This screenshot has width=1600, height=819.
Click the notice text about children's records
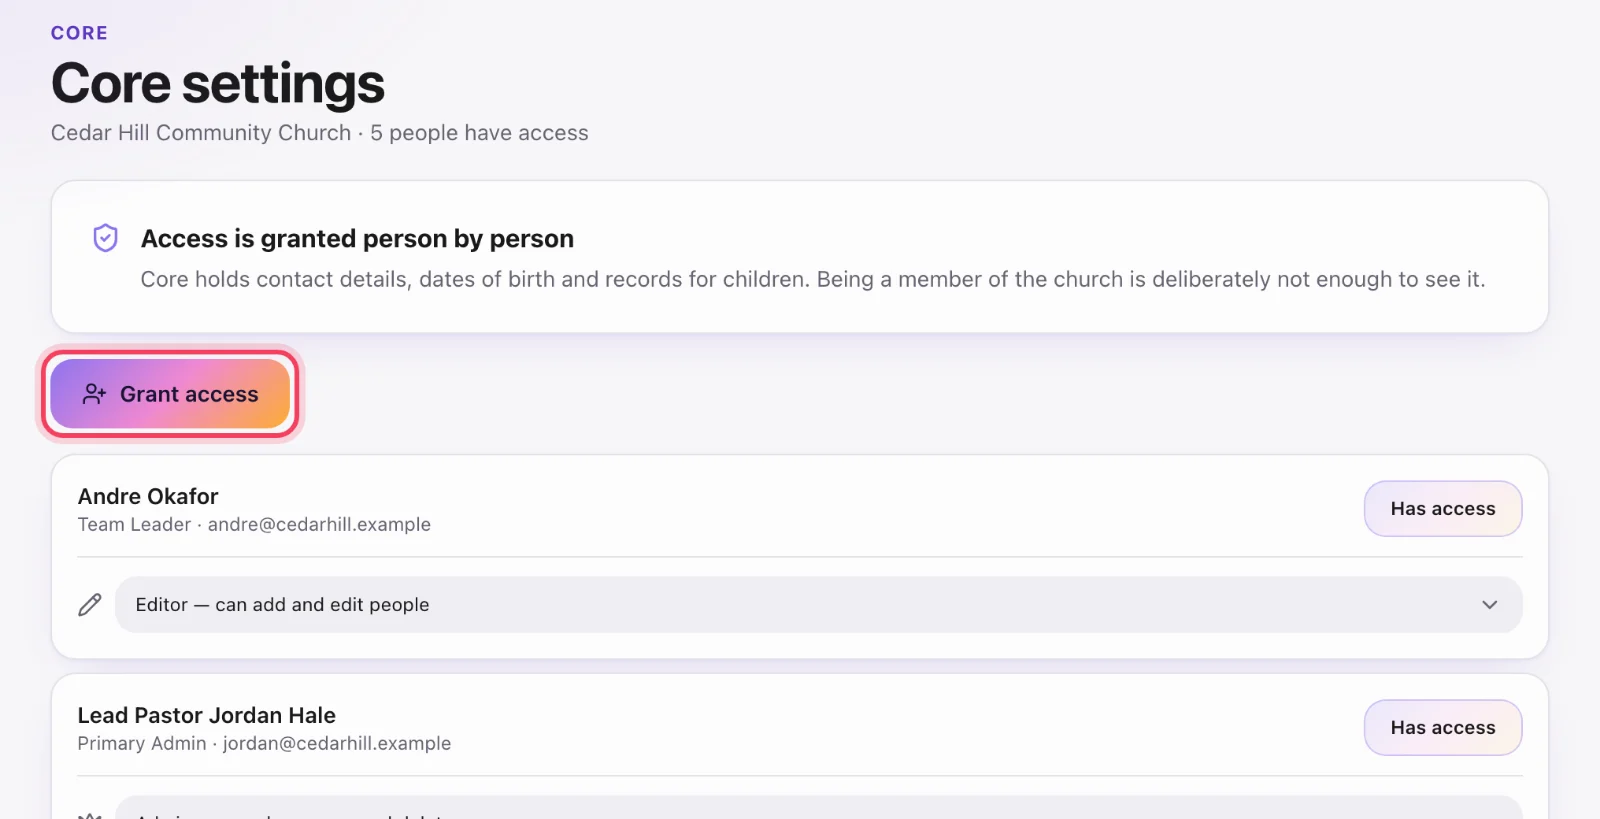click(x=813, y=280)
